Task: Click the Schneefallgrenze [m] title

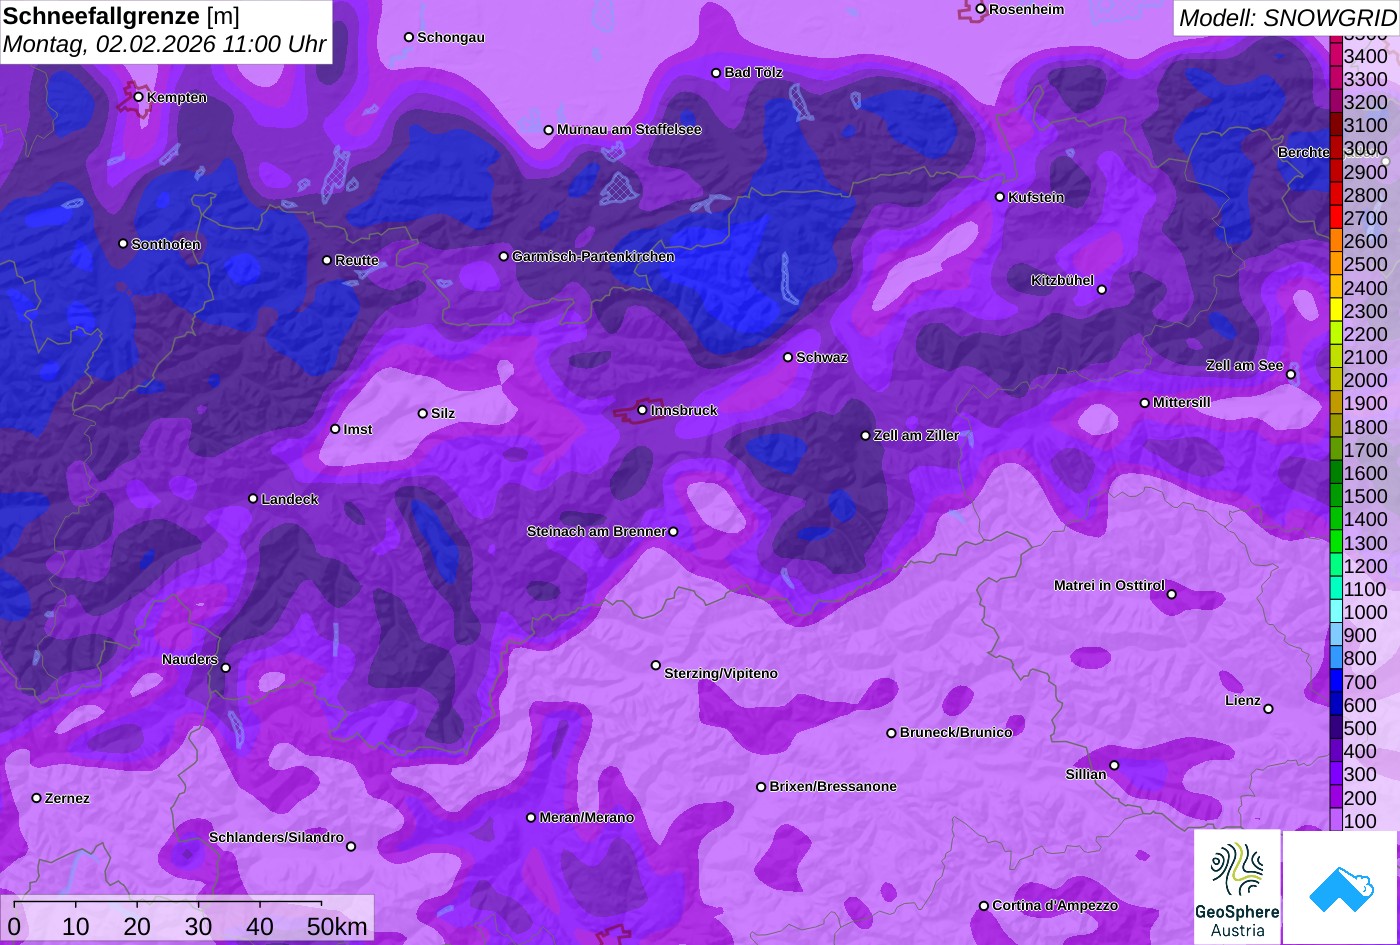Action: coord(121,16)
